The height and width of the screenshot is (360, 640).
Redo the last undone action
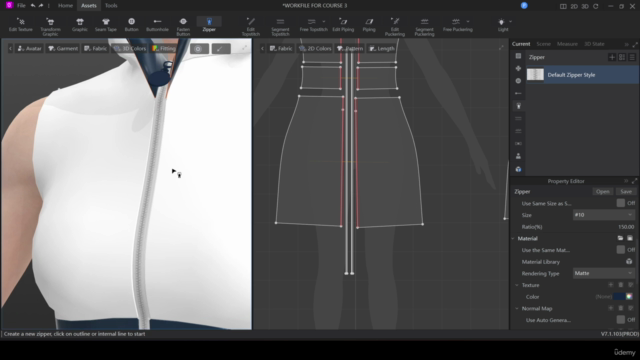pyautogui.click(x=41, y=6)
